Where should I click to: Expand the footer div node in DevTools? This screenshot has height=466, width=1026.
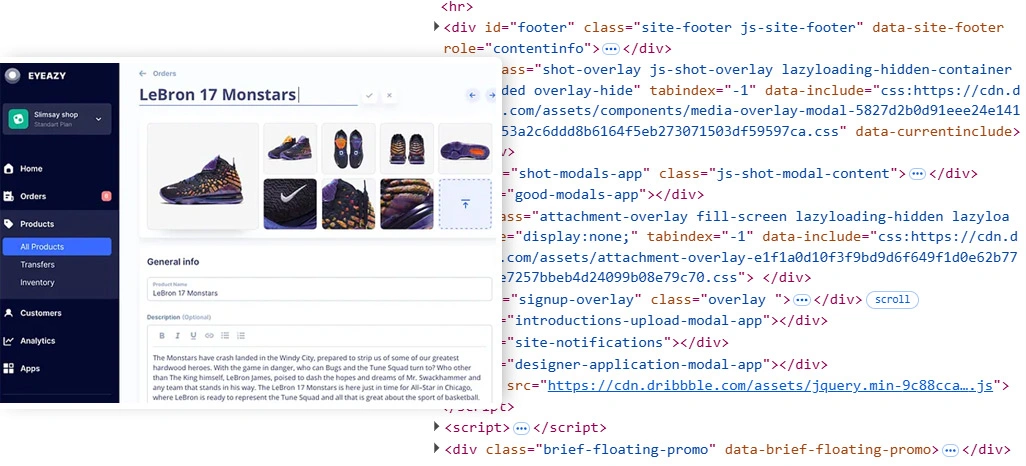pos(436,27)
